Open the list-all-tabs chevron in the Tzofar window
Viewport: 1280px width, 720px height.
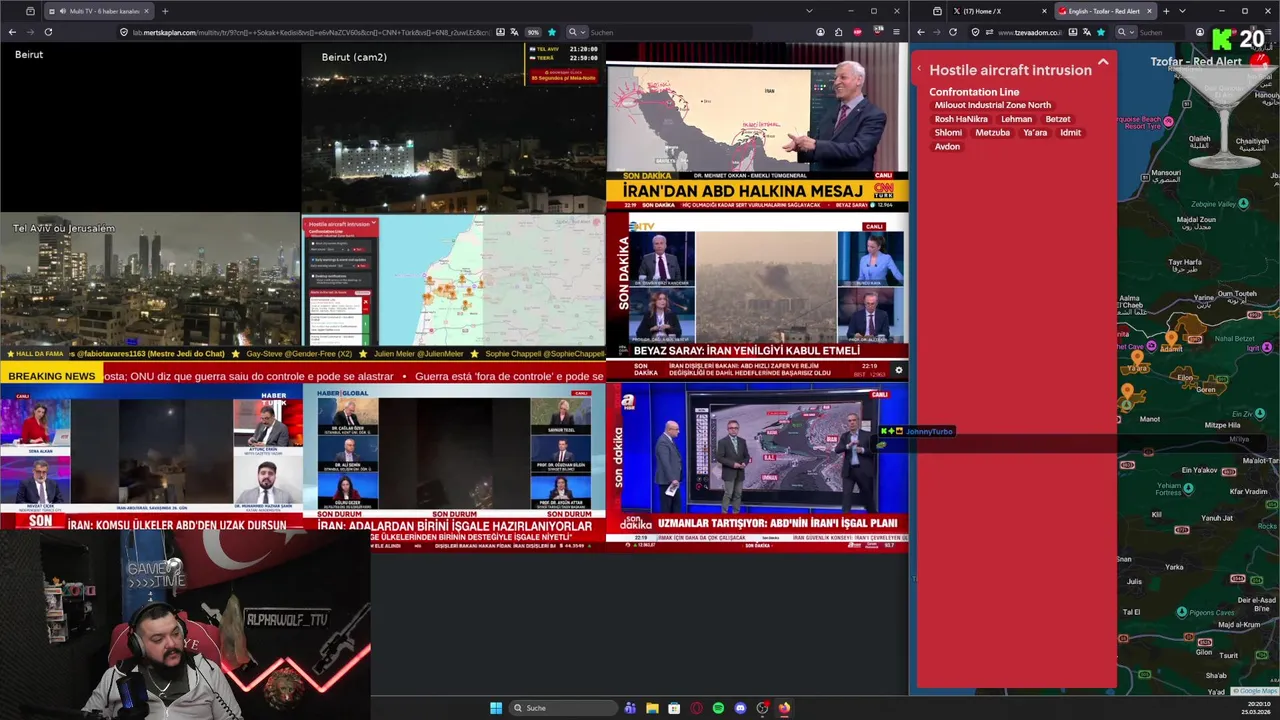[1182, 11]
